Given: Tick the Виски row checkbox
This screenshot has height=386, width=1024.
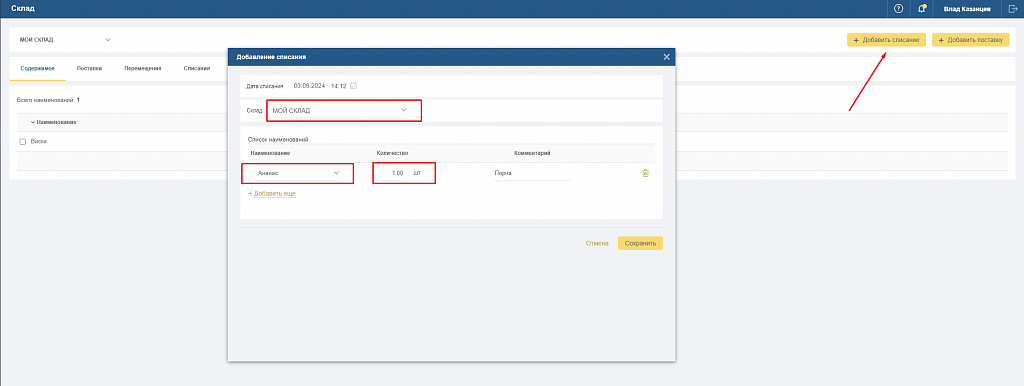Looking at the screenshot, I should (x=22, y=142).
